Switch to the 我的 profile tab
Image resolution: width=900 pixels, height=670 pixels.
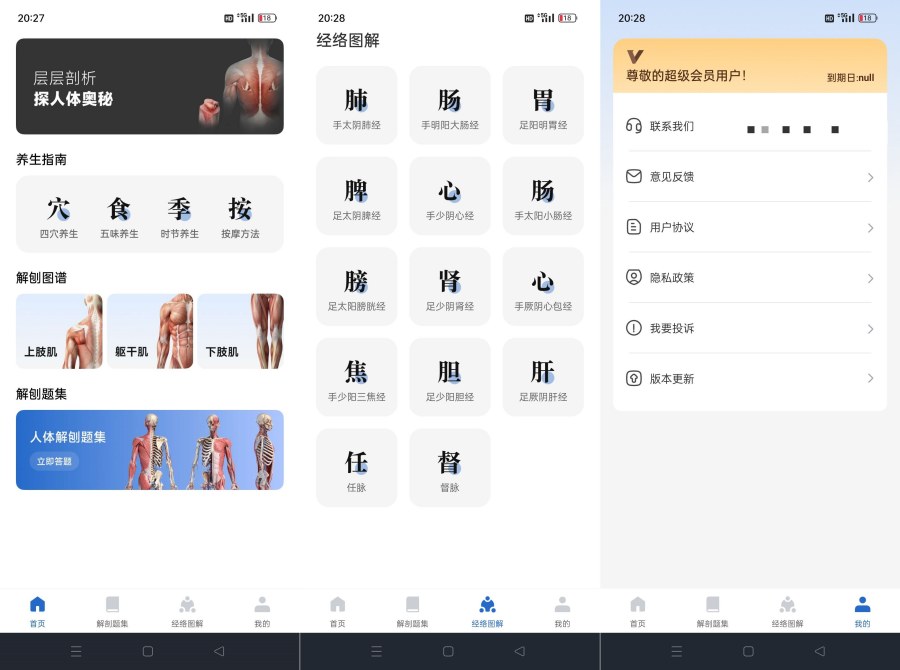tap(862, 609)
